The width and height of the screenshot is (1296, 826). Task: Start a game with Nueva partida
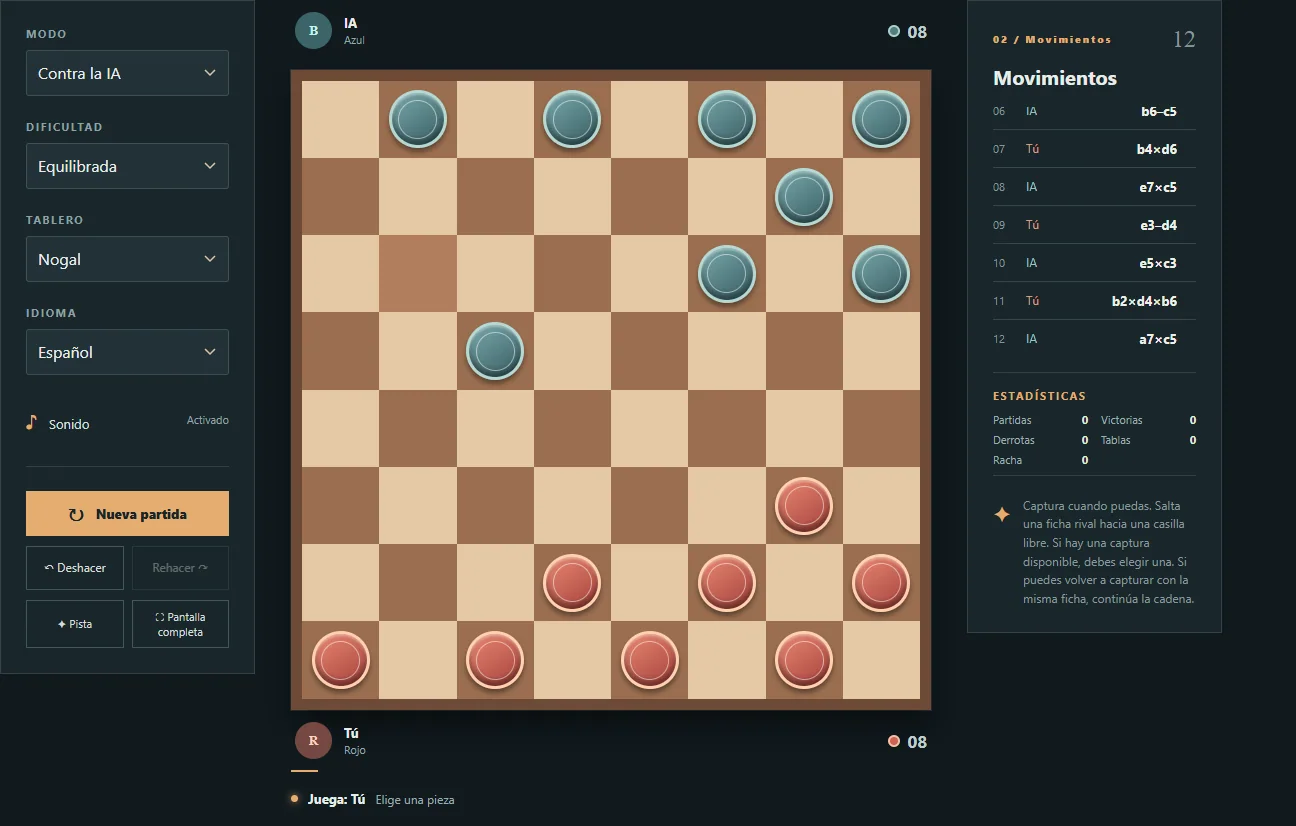click(x=127, y=514)
